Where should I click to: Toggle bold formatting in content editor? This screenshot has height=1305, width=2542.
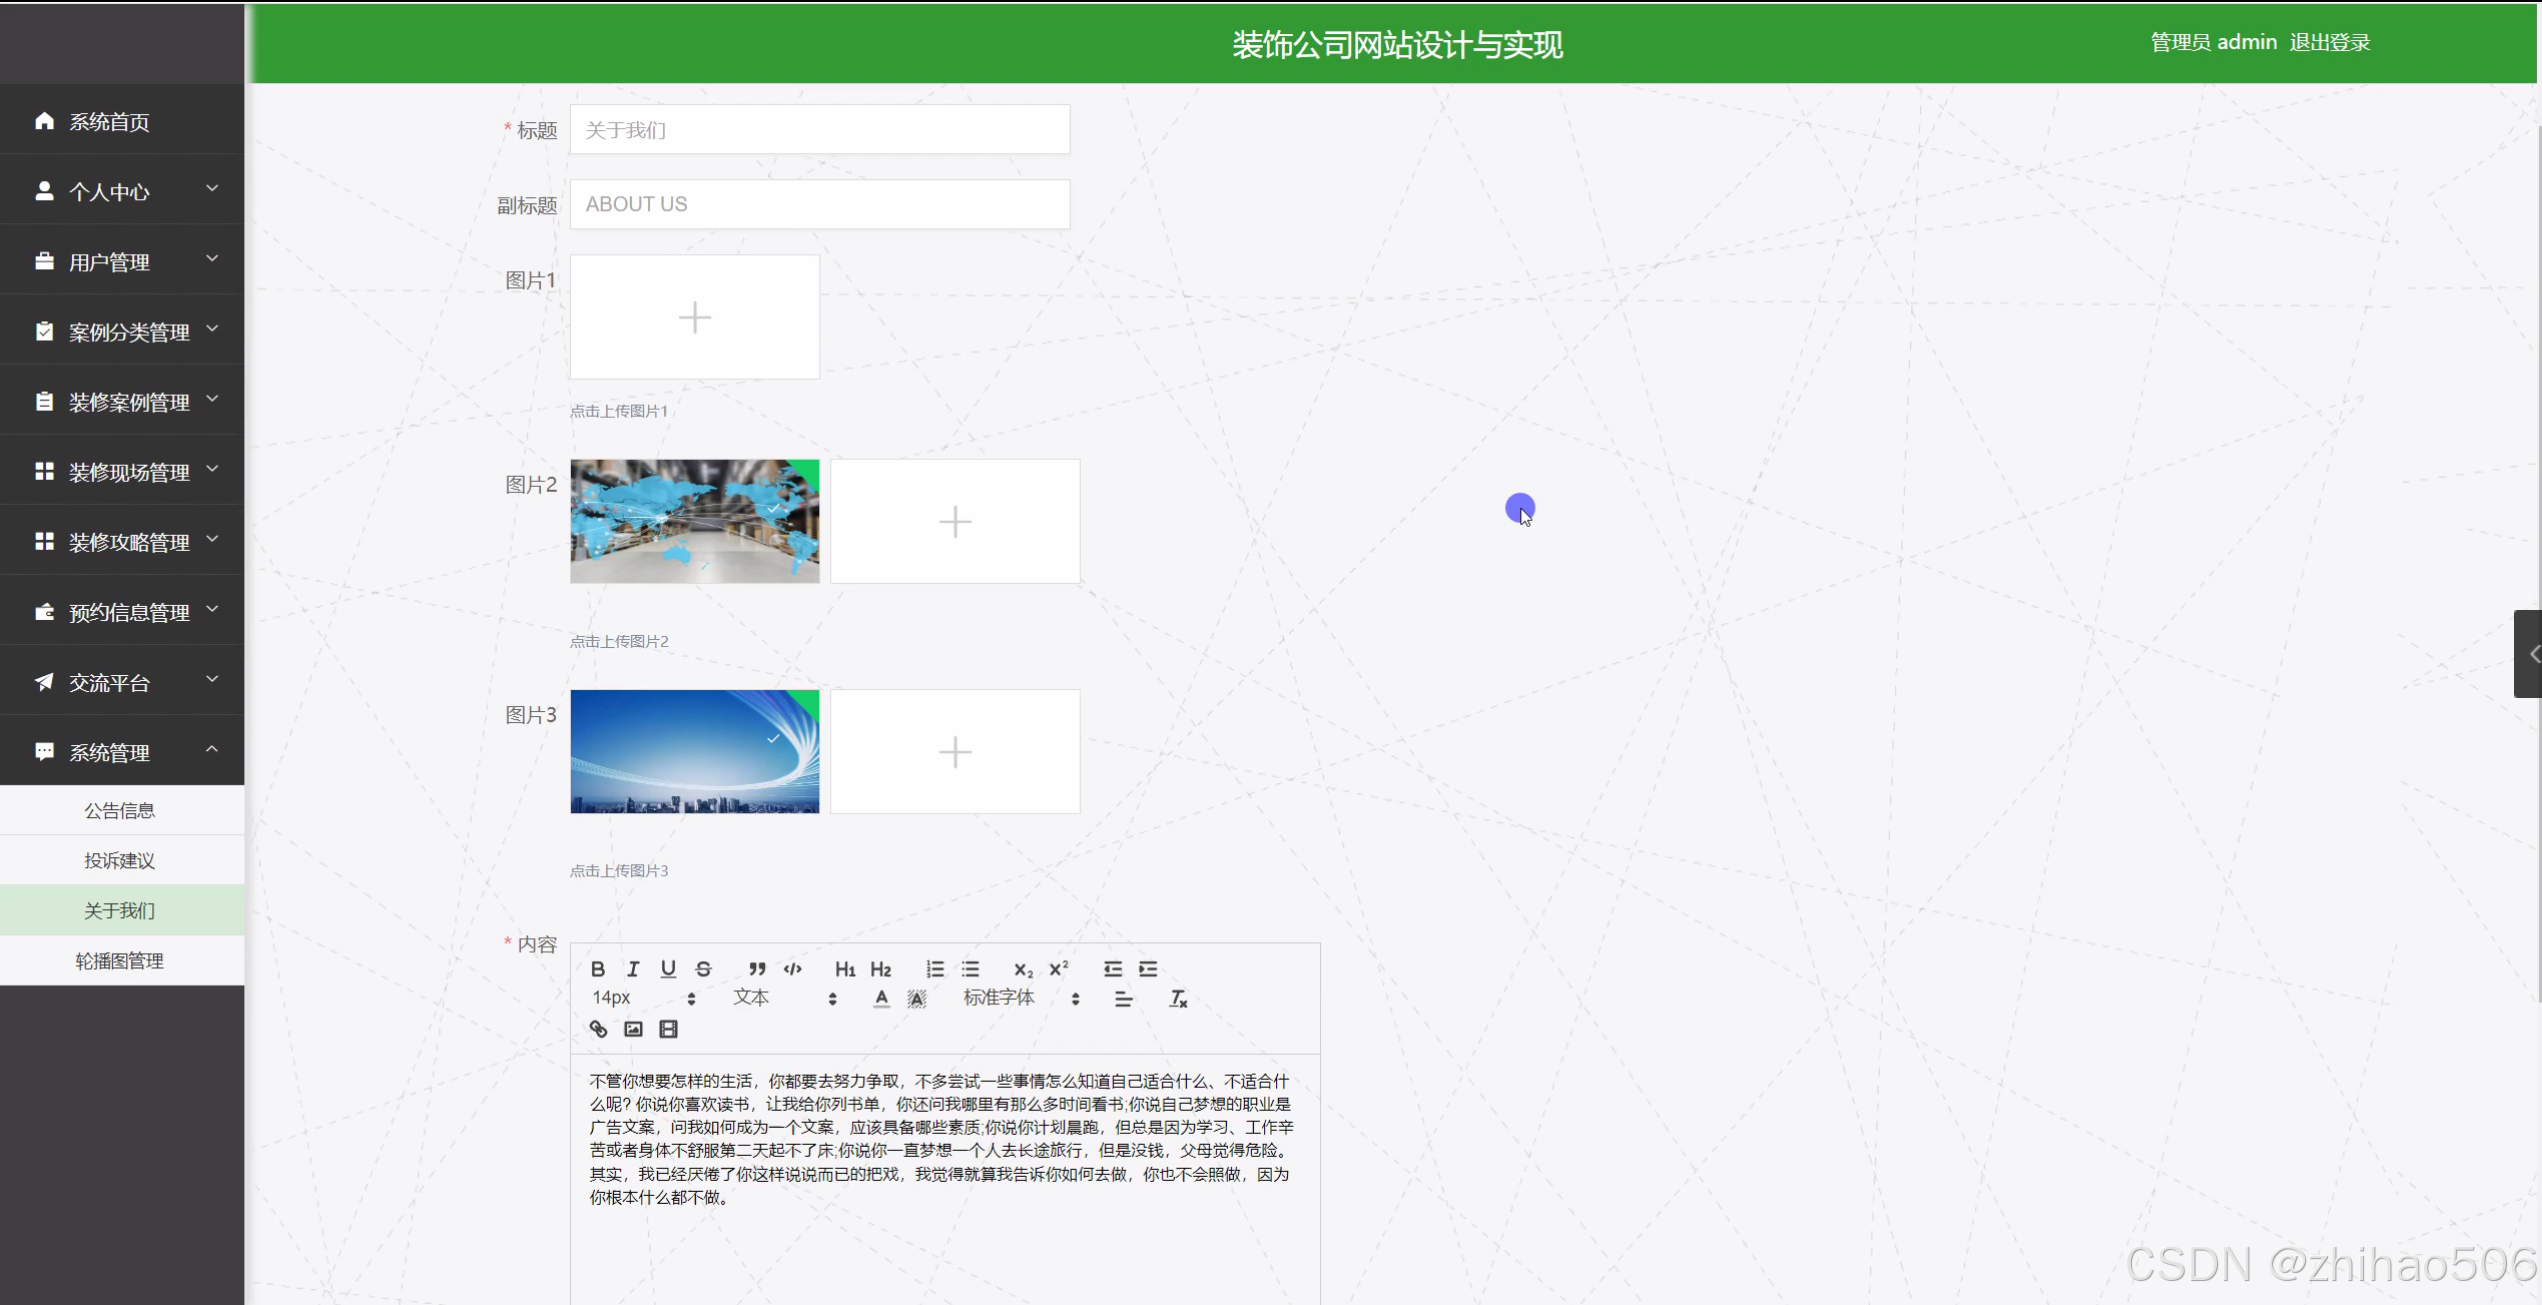pyautogui.click(x=598, y=969)
